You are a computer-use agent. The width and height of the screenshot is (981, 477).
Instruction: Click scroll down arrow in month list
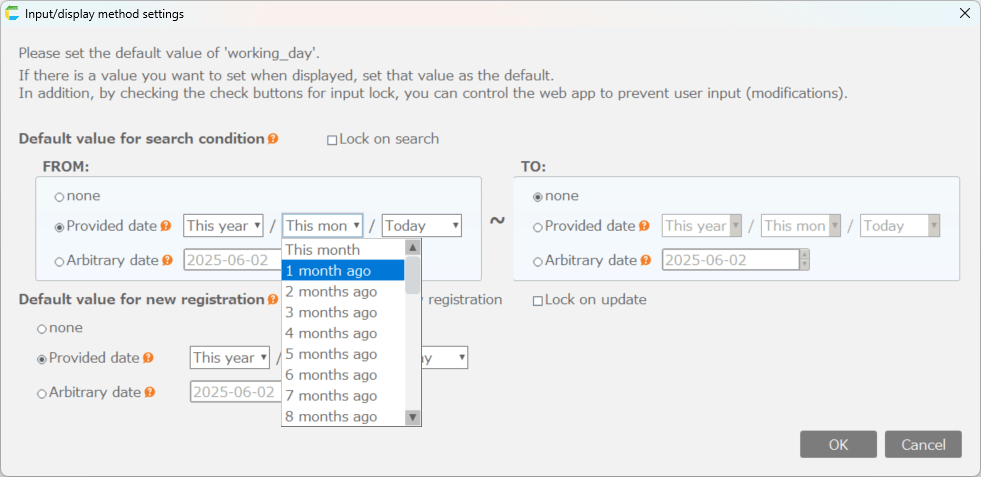[412, 417]
